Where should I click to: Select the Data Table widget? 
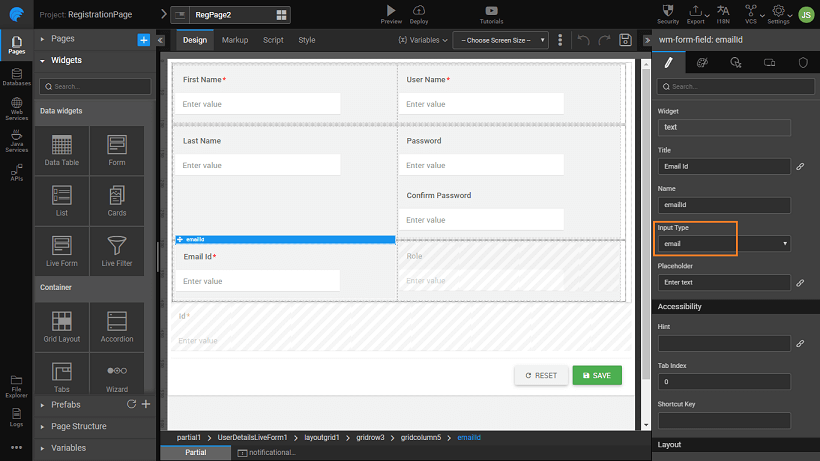(x=62, y=150)
